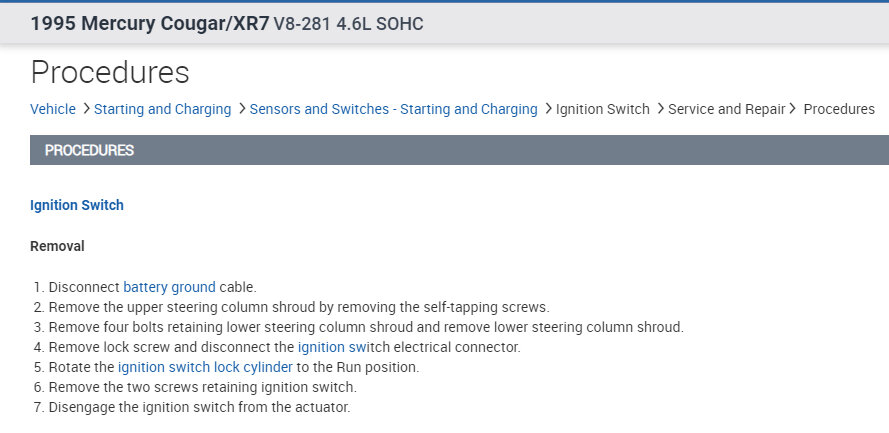The height and width of the screenshot is (433, 889).
Task: Click the 1995 Mercury Cougar/XR7 vehicle title
Action: tap(148, 23)
